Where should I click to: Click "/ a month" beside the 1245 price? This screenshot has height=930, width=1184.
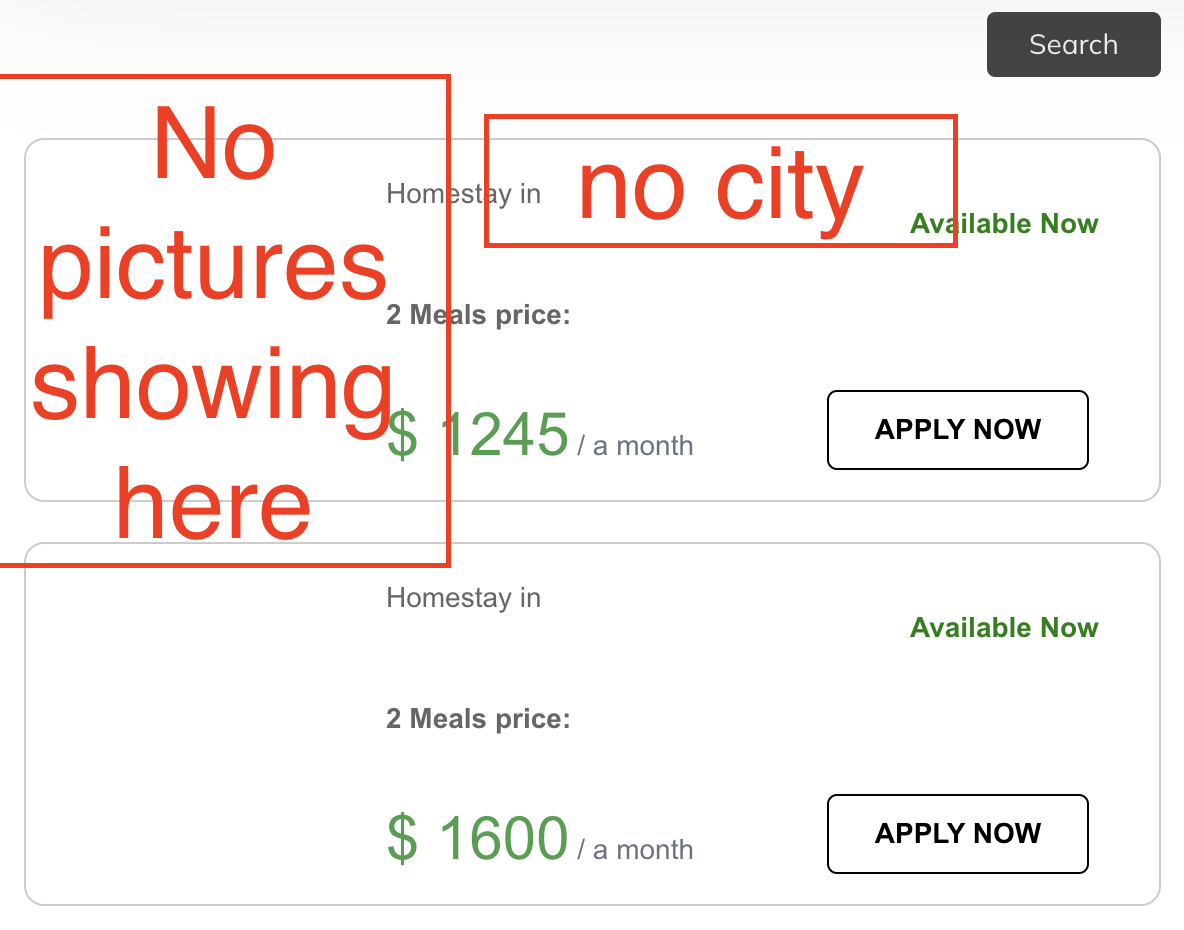pyautogui.click(x=635, y=446)
